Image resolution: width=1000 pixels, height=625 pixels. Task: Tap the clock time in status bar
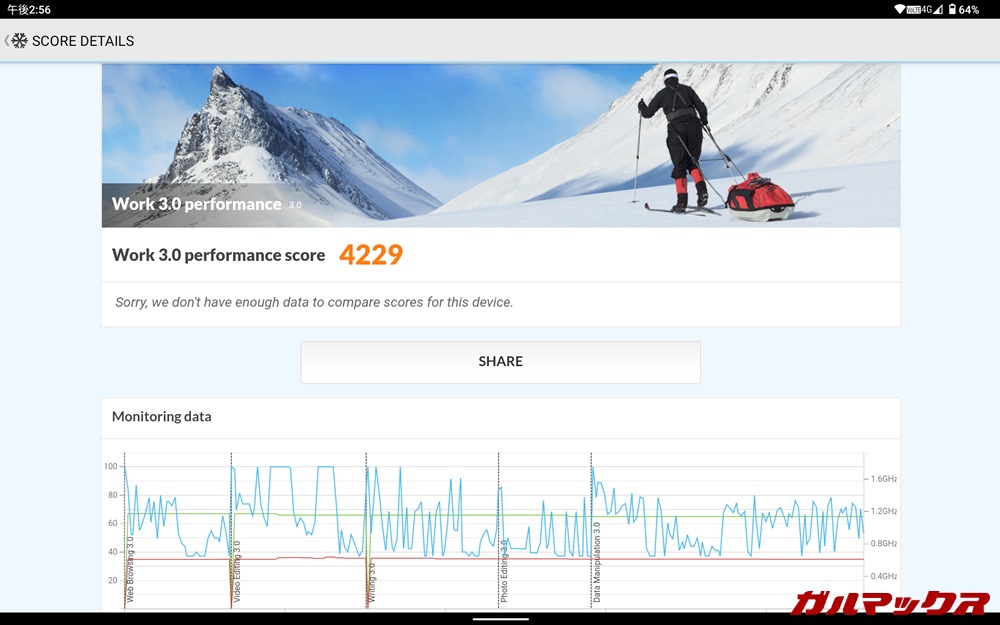pos(29,9)
